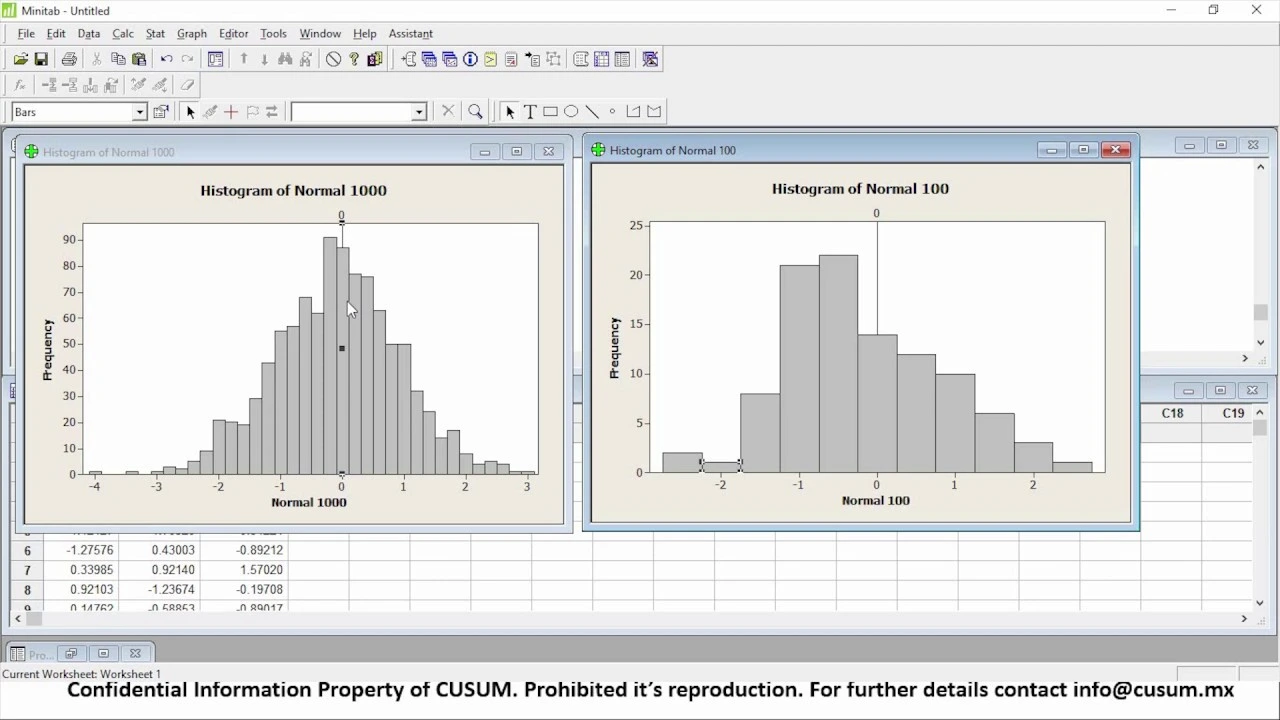The image size is (1280, 720).
Task: Click the Histogram of Normal 100 chart title
Action: [x=860, y=188]
